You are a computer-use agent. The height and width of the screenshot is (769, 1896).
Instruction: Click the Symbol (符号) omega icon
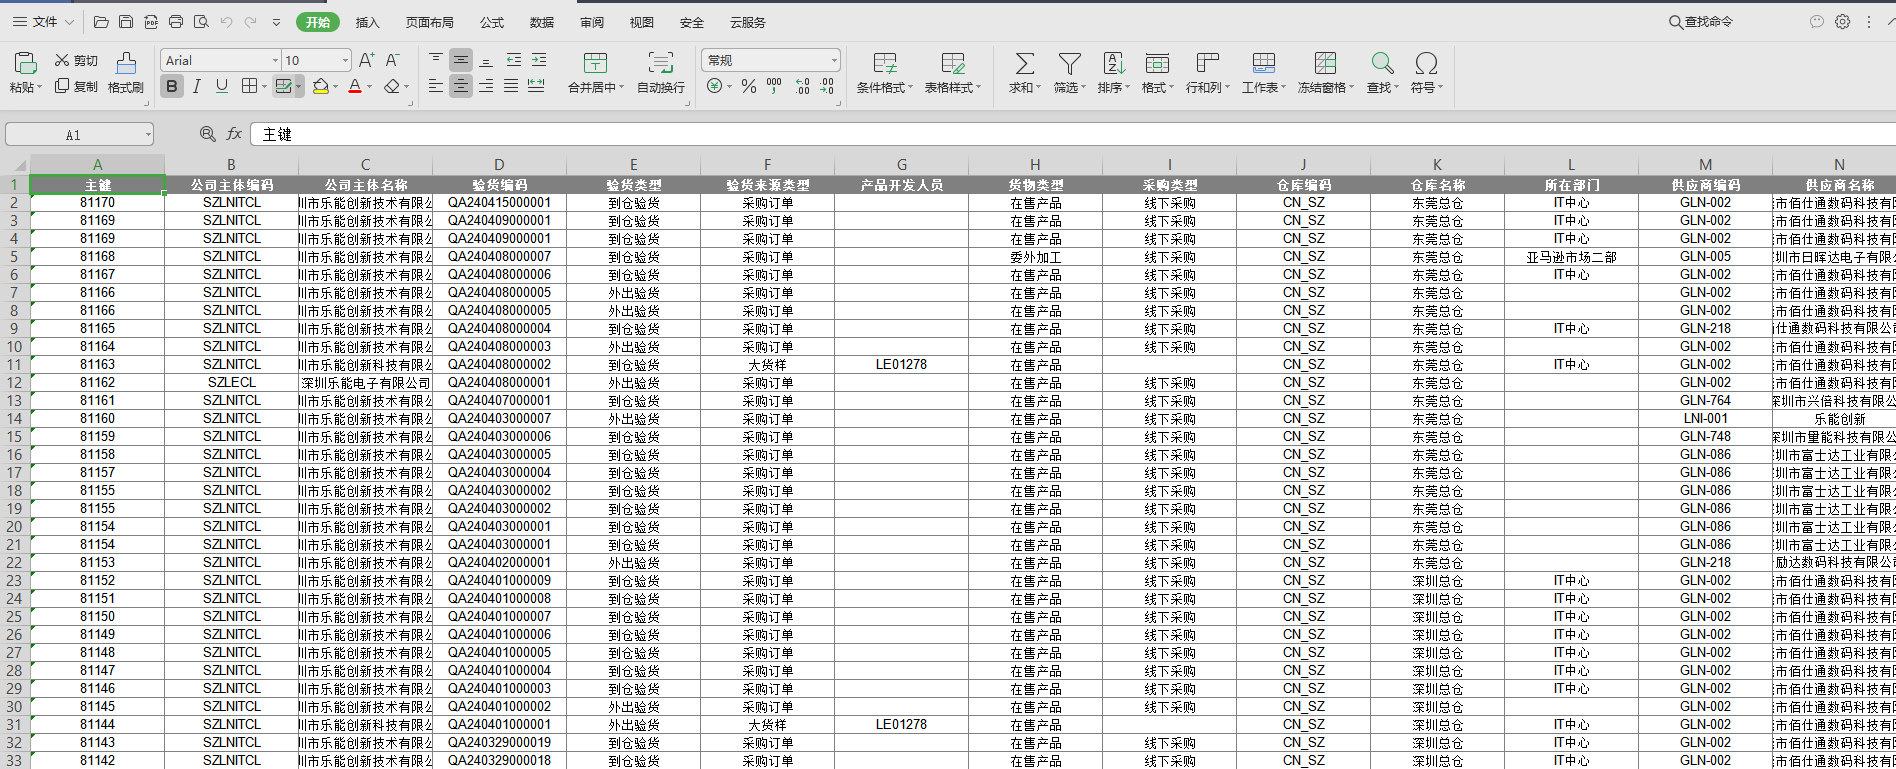[x=1426, y=64]
